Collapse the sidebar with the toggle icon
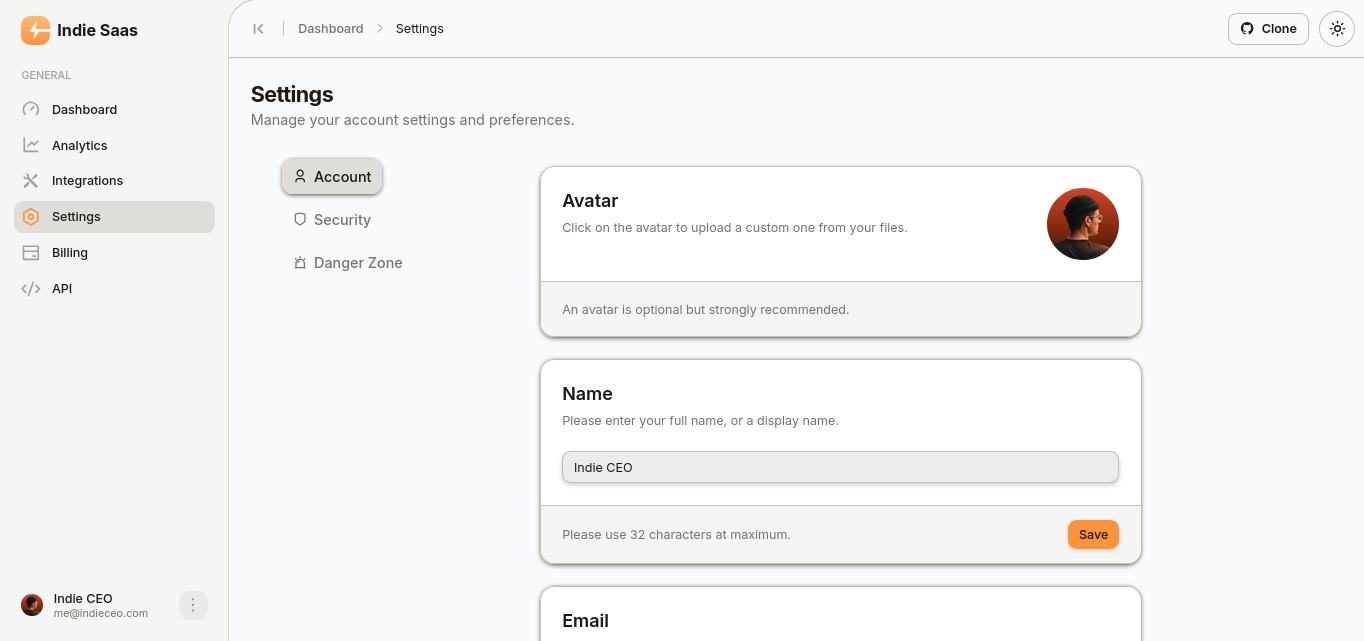The image size is (1364, 641). click(258, 29)
